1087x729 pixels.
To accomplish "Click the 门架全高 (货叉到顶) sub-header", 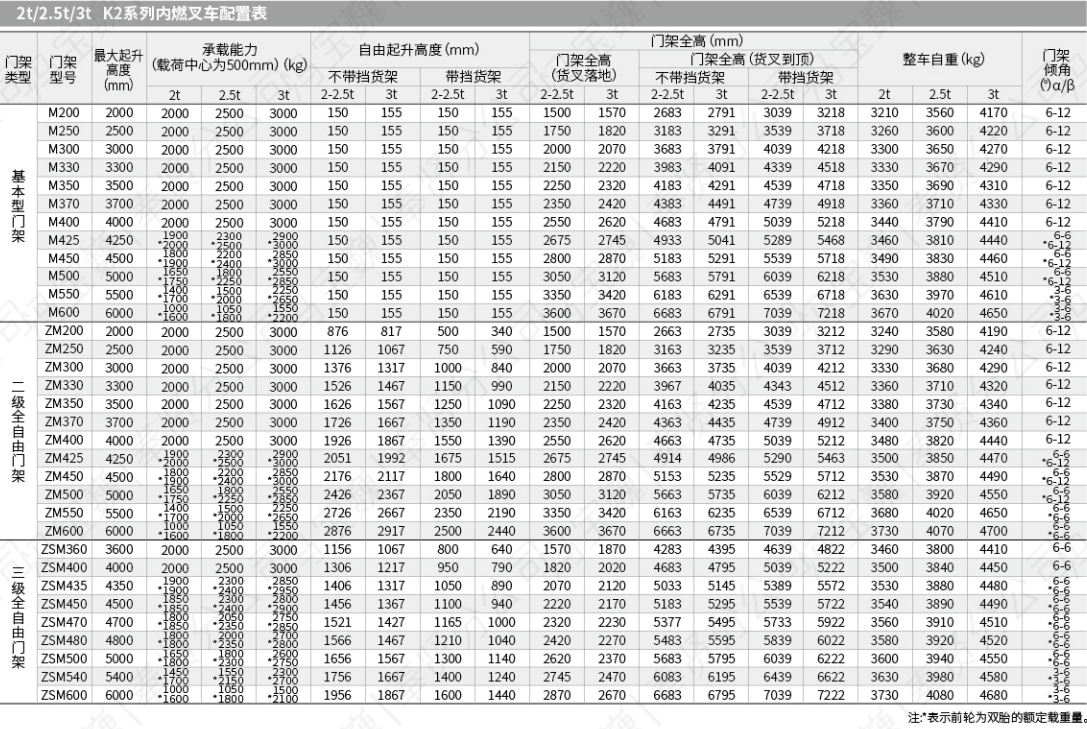I will click(x=748, y=59).
